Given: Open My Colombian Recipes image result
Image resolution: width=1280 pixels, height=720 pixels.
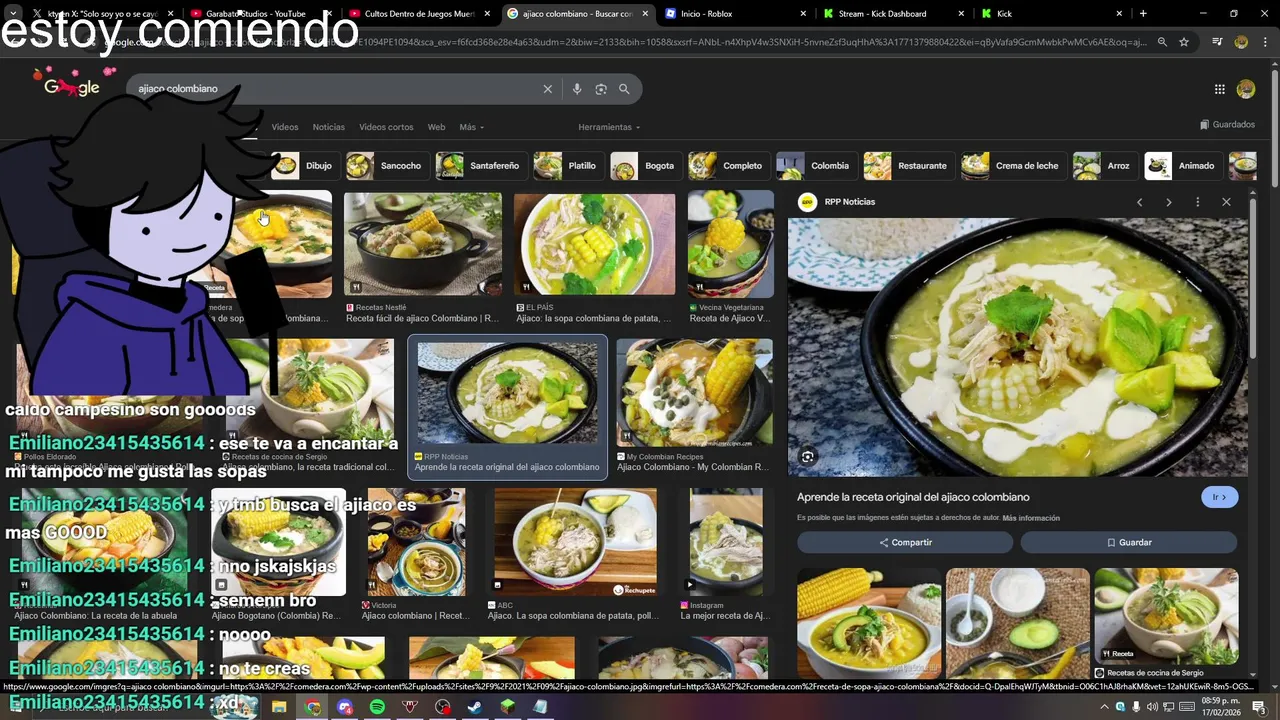Looking at the screenshot, I should (x=694, y=392).
